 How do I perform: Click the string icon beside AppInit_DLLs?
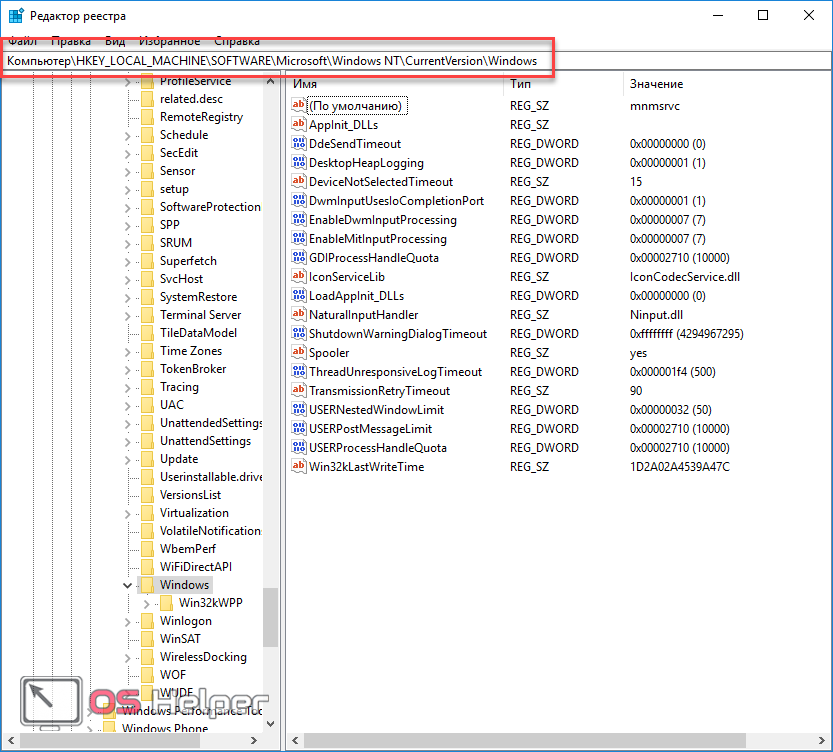coord(299,125)
